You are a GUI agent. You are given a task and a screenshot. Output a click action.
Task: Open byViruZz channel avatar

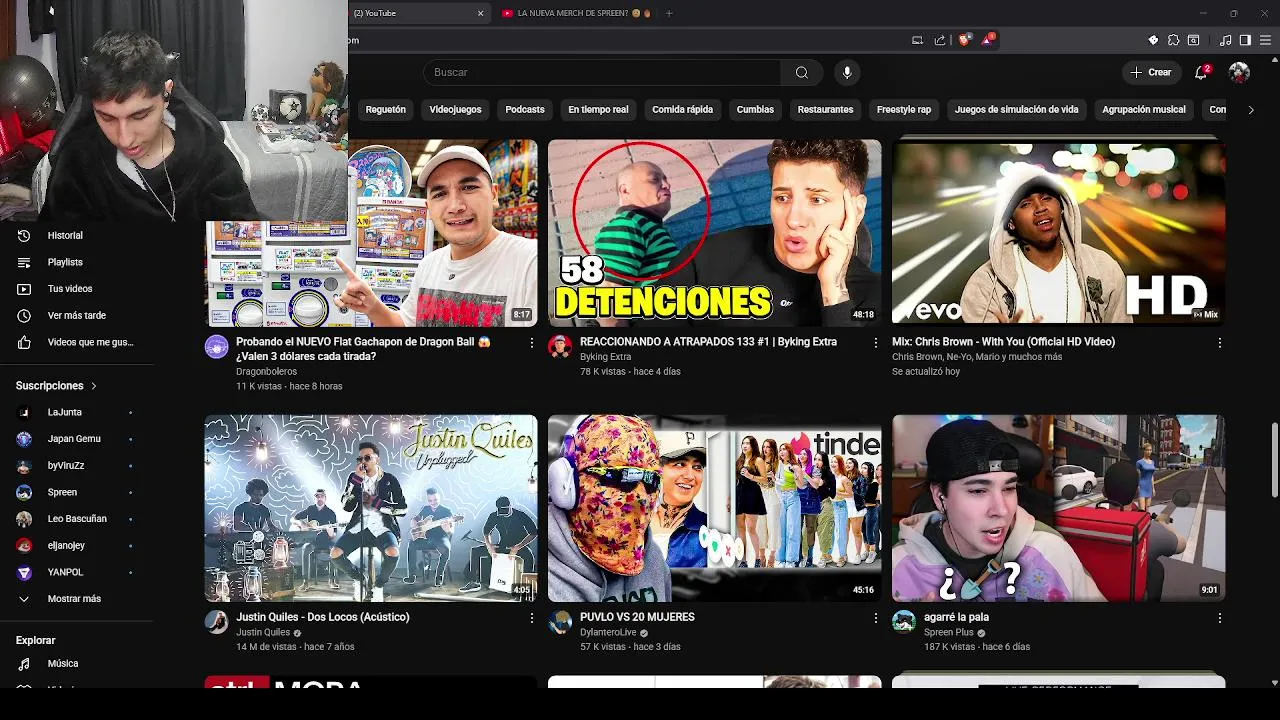24,465
